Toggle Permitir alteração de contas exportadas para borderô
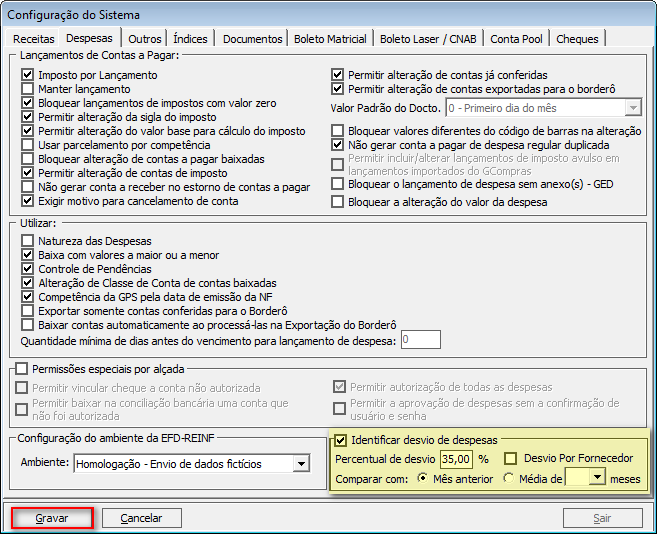The width and height of the screenshot is (657, 534). point(337,89)
